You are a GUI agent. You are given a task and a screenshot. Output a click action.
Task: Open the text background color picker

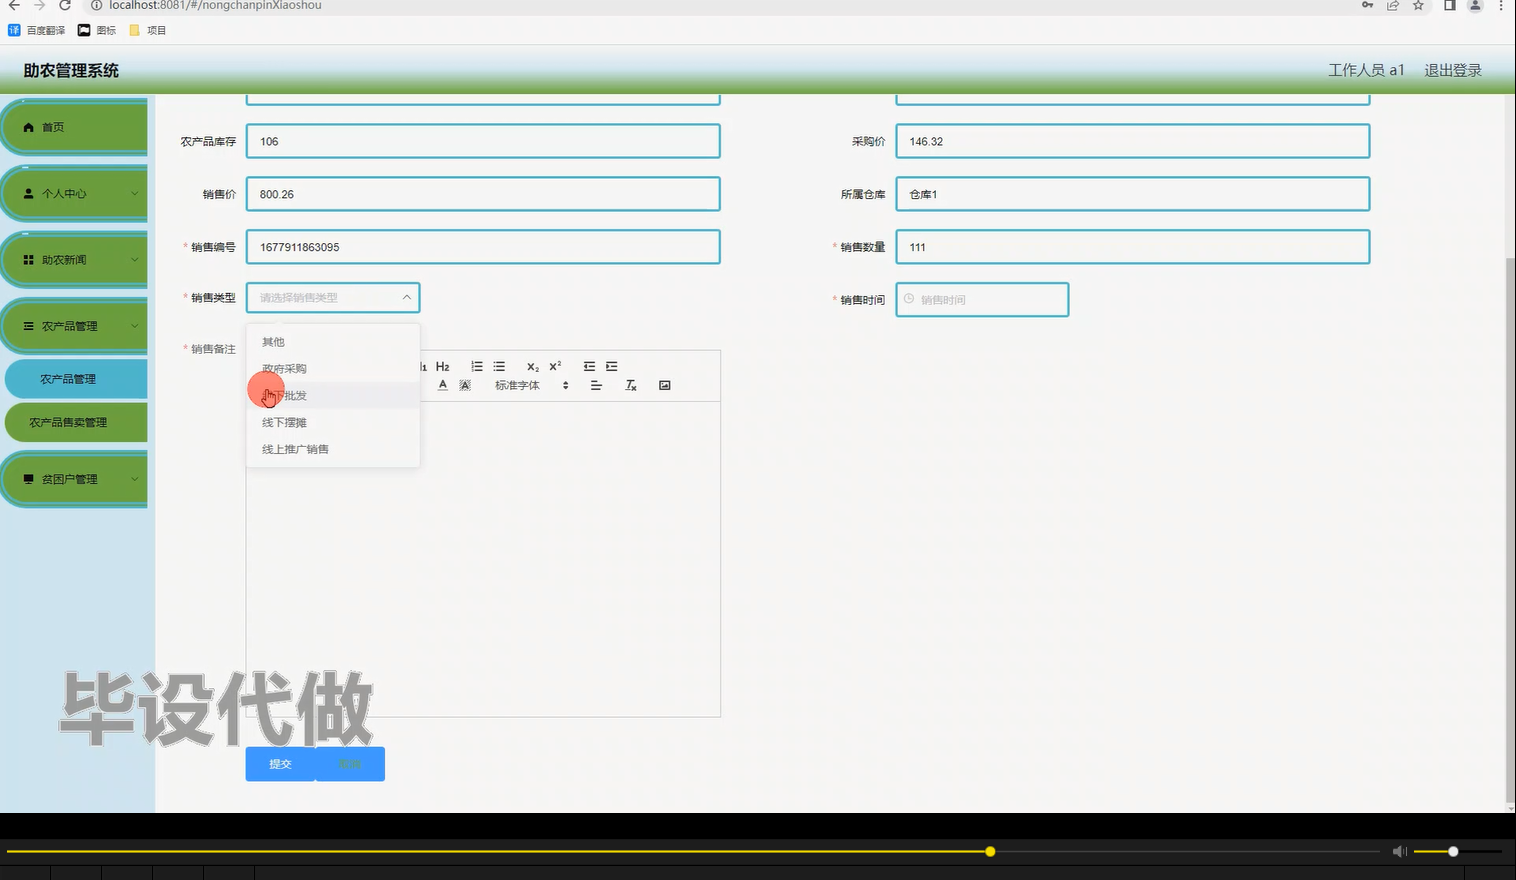465,385
